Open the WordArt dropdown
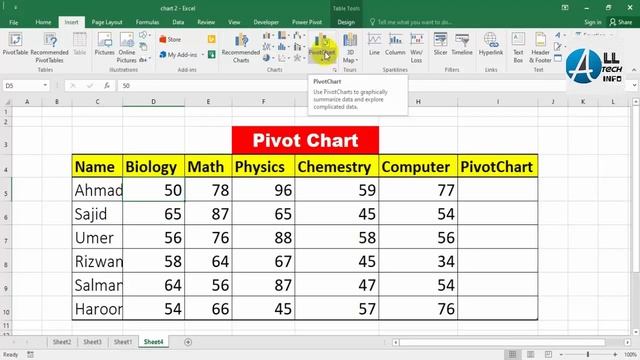This screenshot has width=640, height=360. [x=560, y=36]
